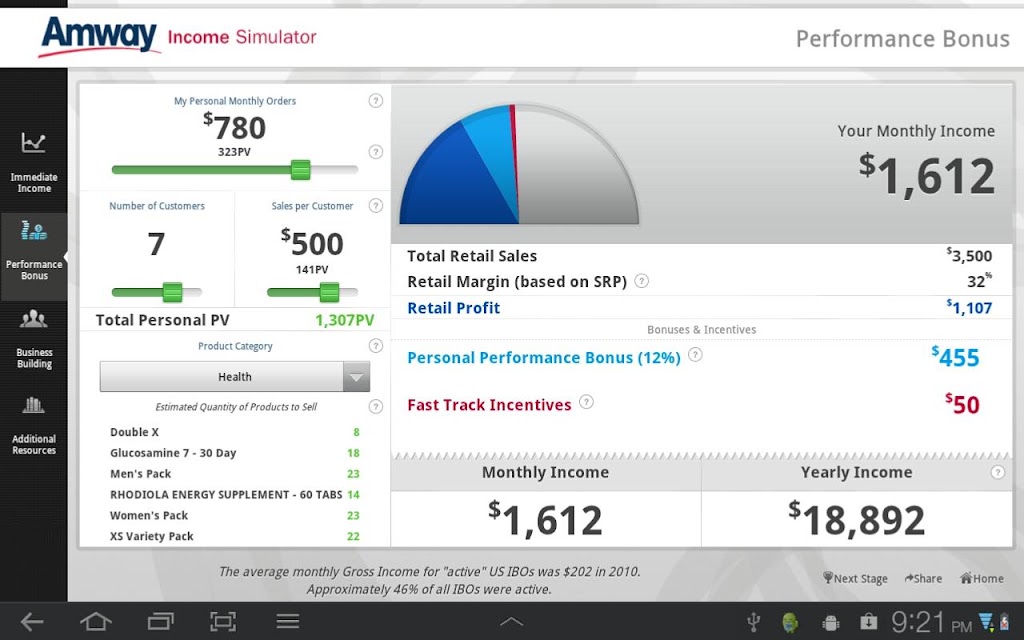Show help for Product Category

click(x=376, y=346)
